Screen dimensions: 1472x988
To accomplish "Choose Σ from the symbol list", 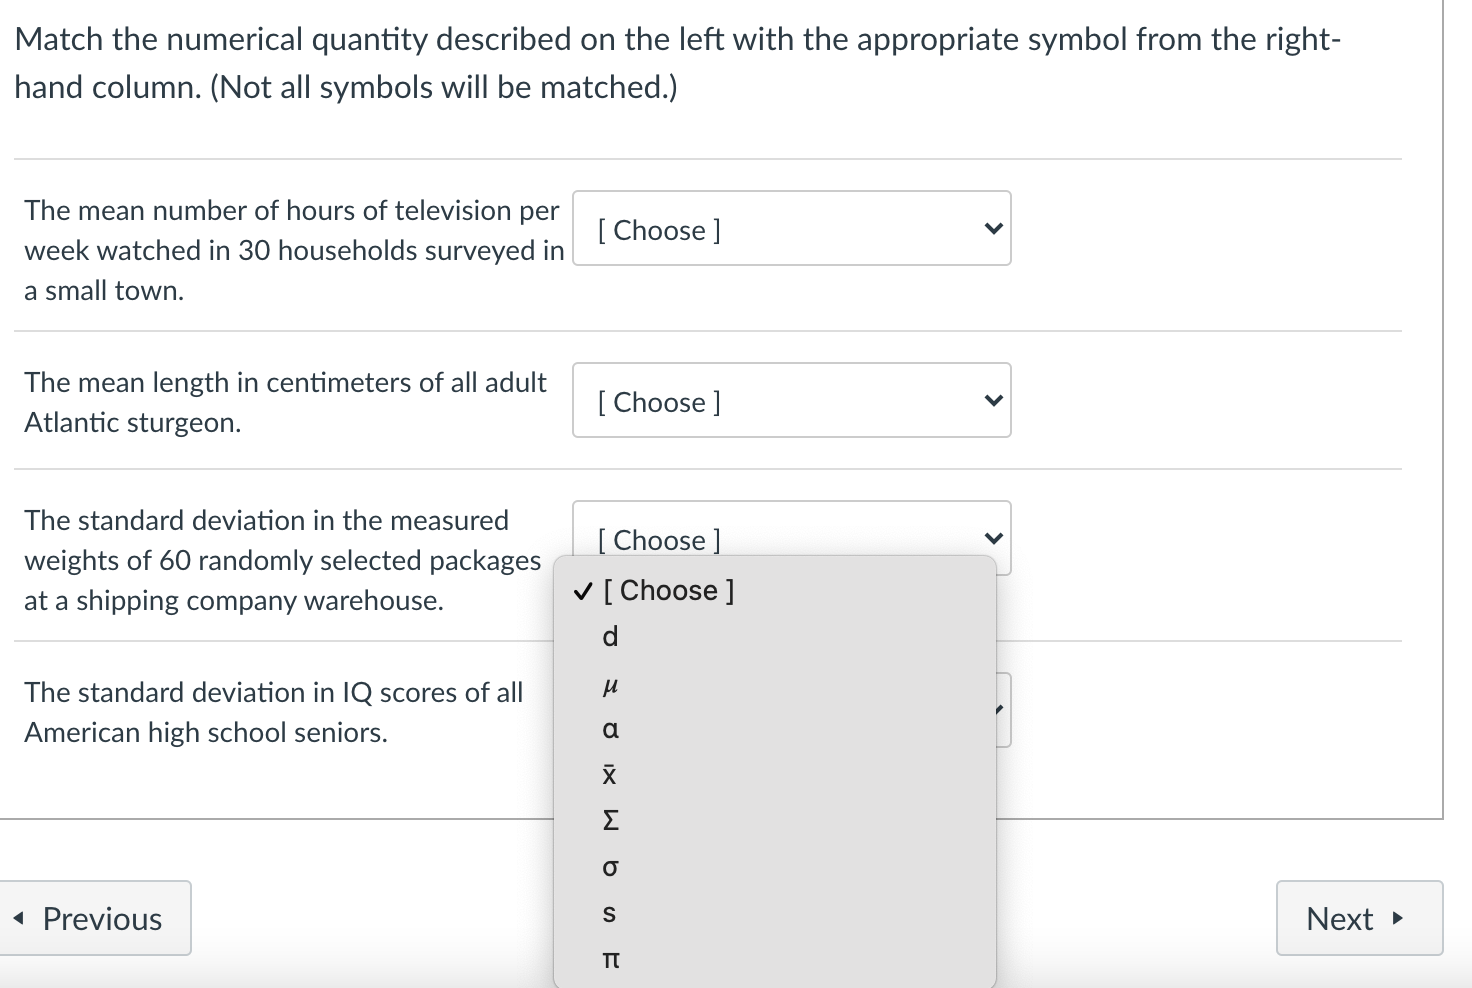I will coord(610,821).
